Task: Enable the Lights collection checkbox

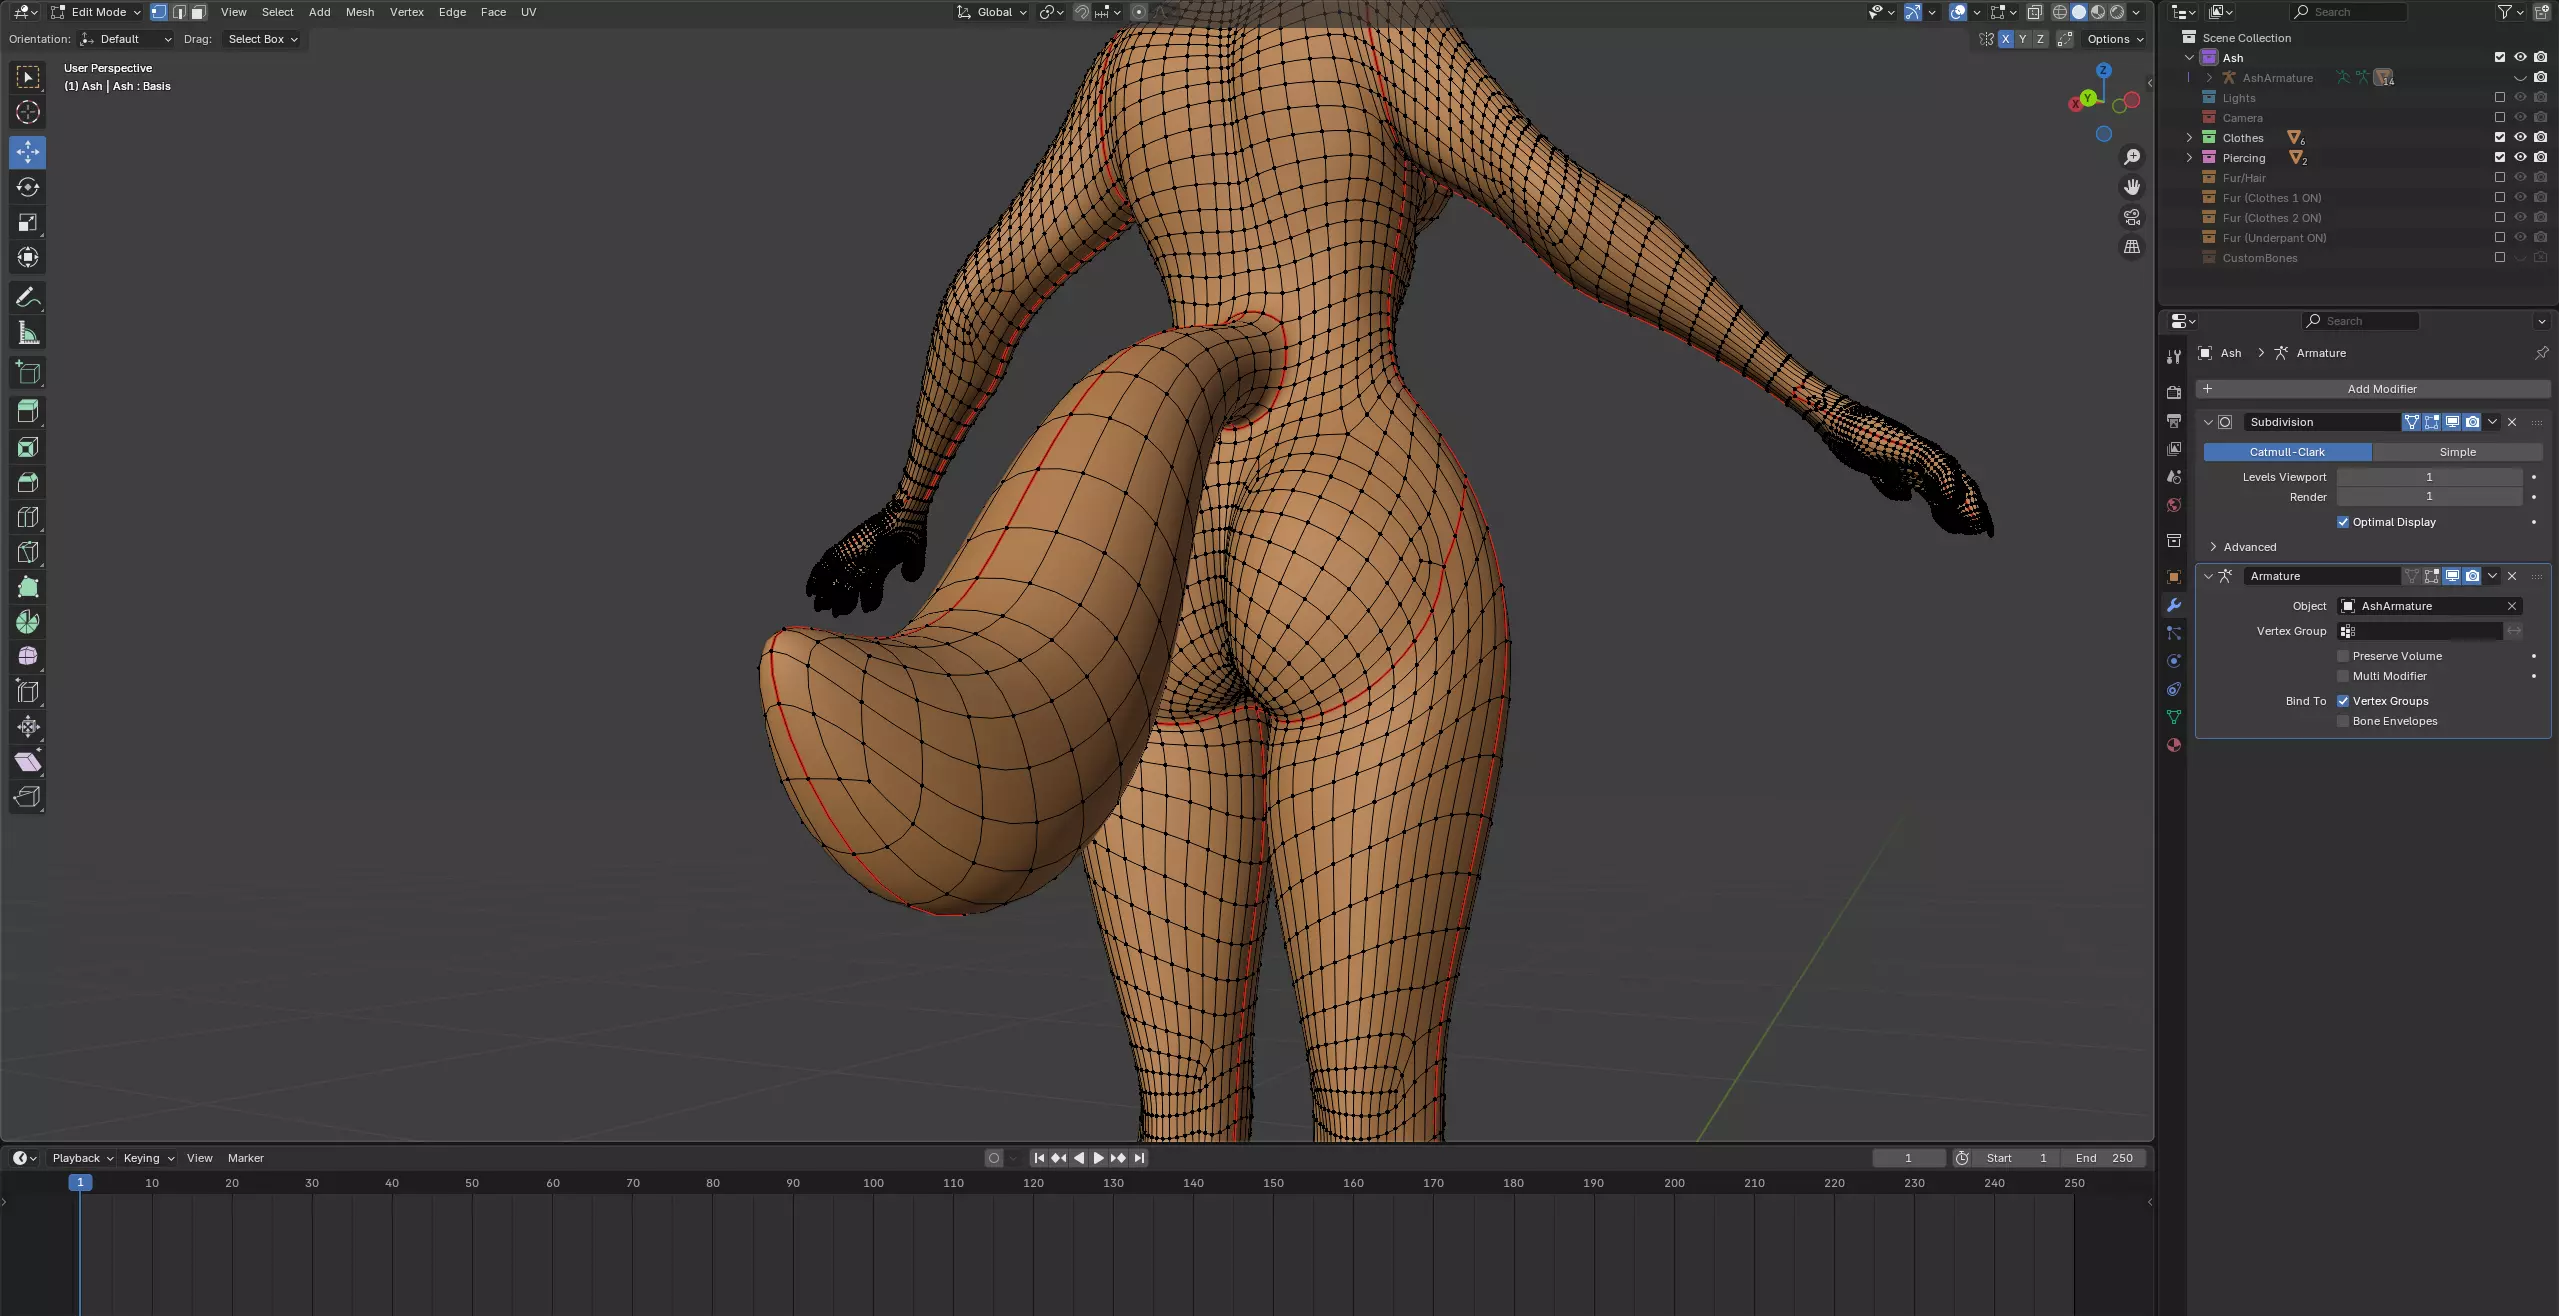Action: click(x=2500, y=97)
